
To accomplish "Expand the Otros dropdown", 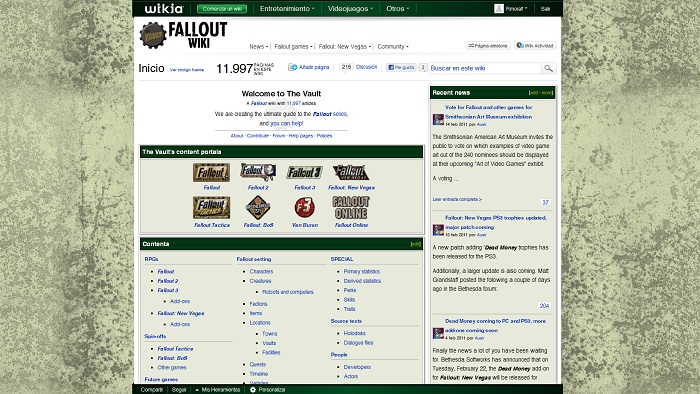I will 397,8.
